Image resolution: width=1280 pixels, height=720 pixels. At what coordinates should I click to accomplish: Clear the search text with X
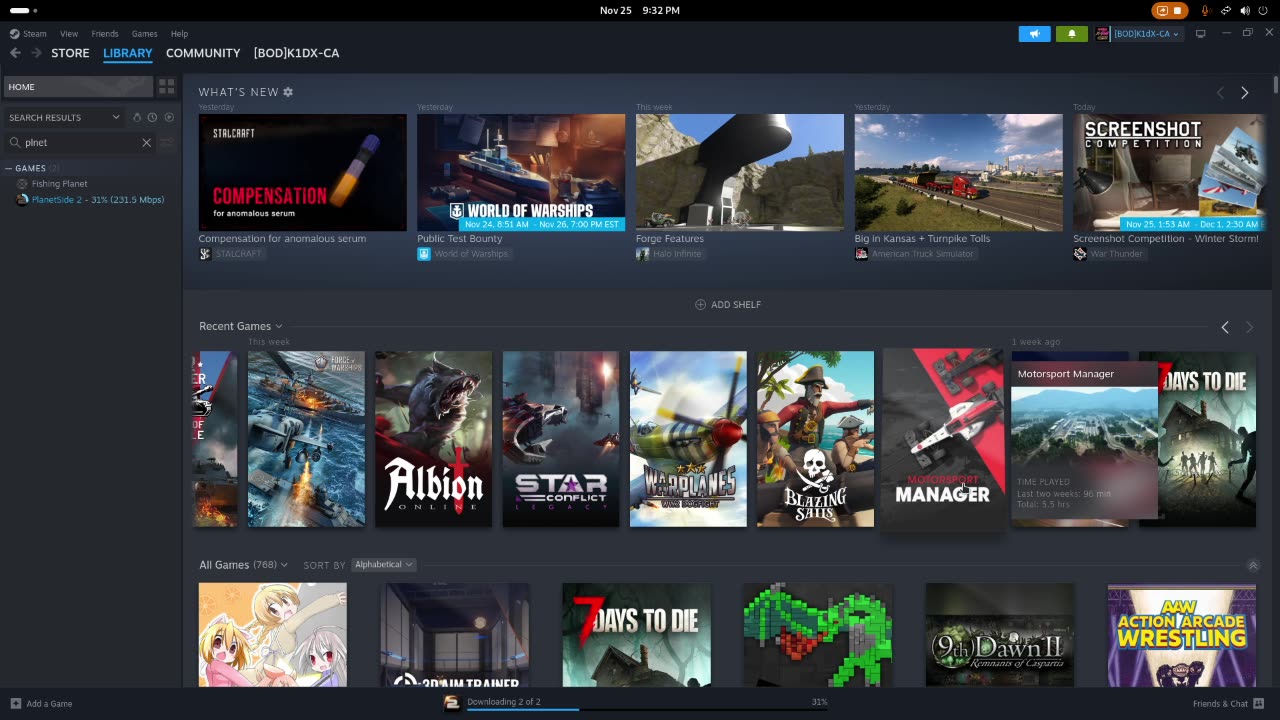(x=146, y=142)
